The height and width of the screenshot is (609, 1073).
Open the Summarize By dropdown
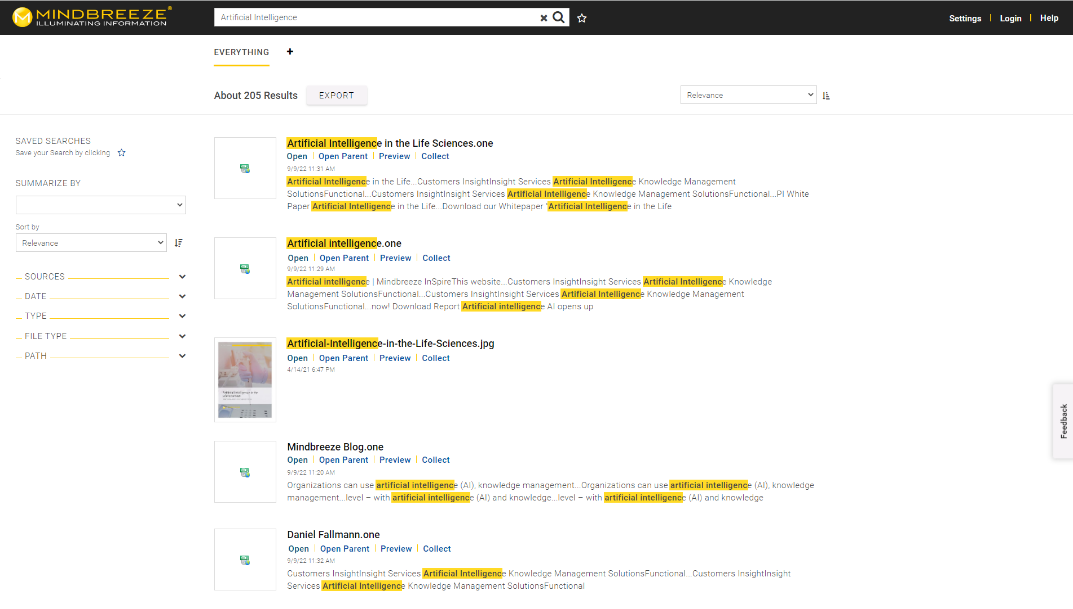coord(101,205)
